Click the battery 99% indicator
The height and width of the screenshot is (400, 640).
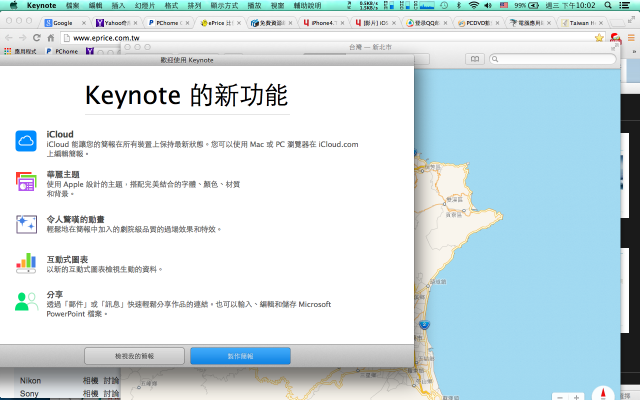pos(527,5)
